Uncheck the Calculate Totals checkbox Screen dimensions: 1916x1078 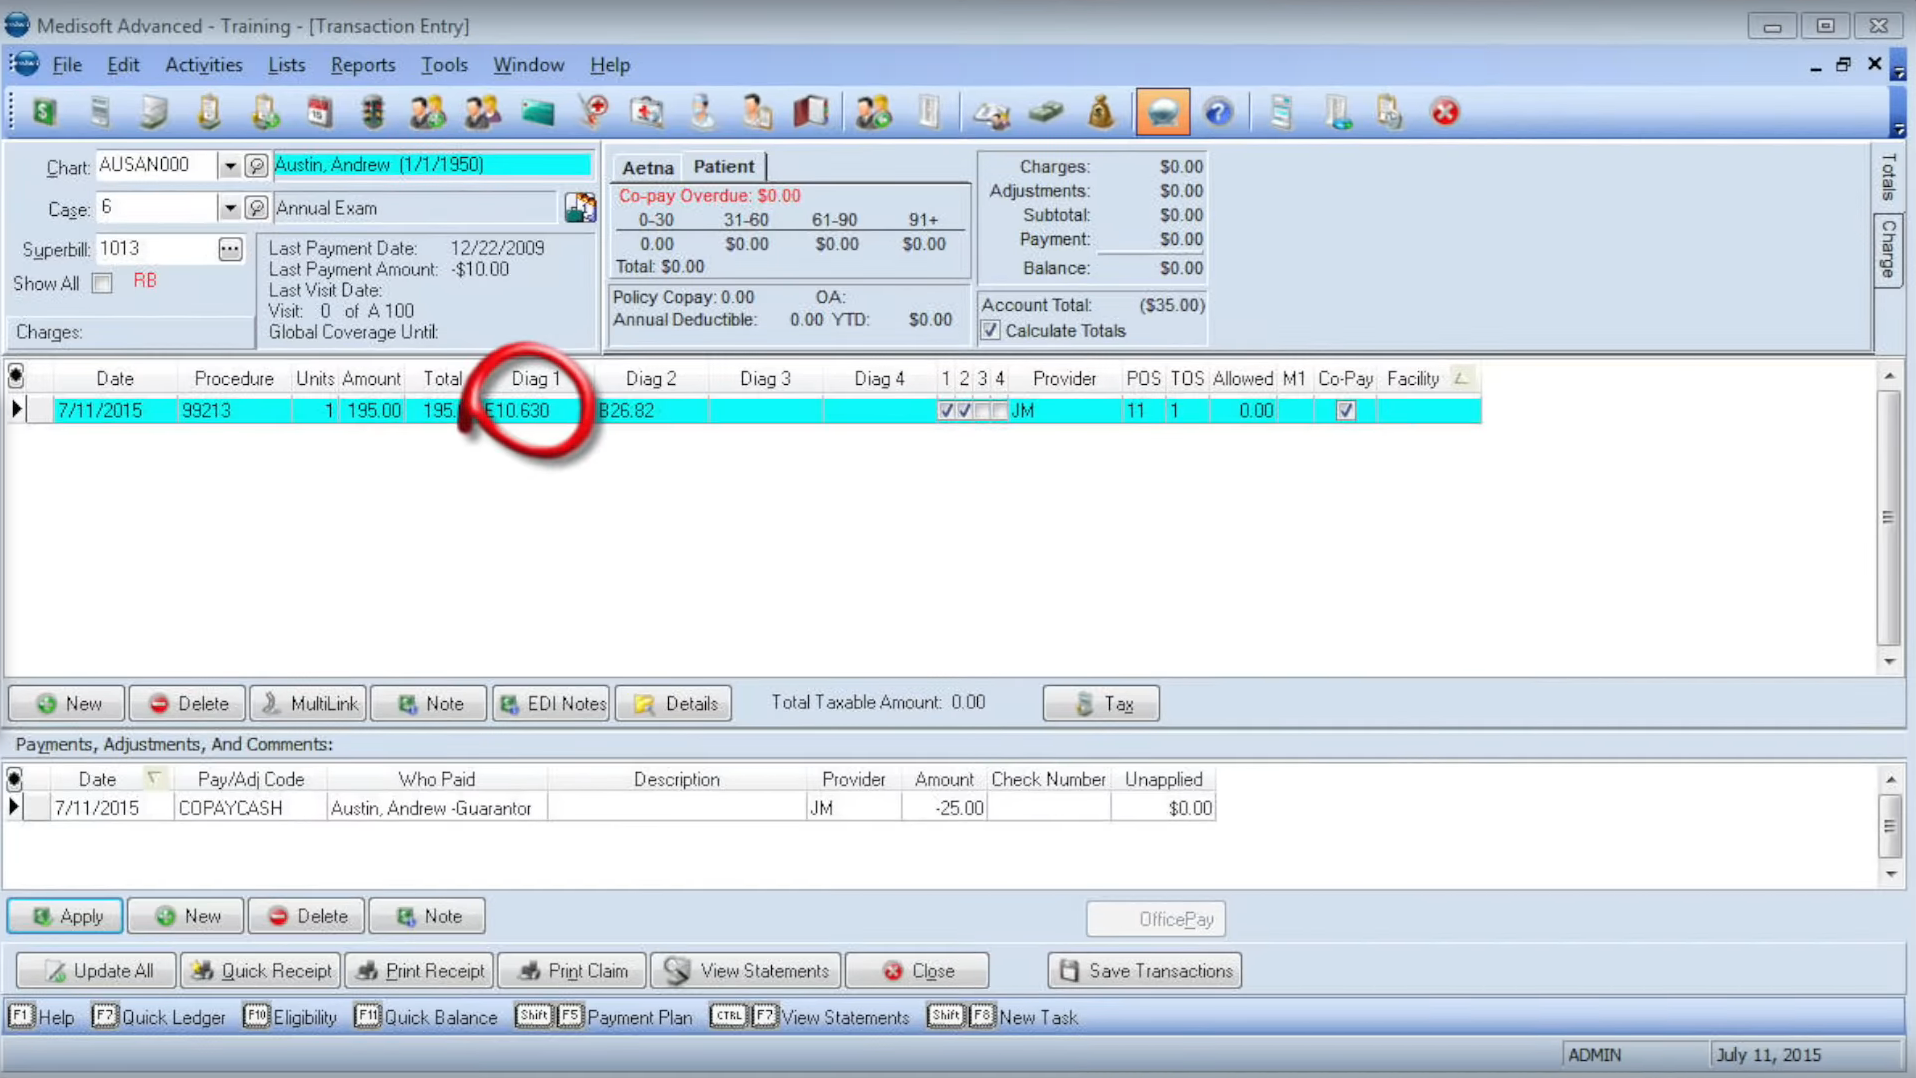click(x=990, y=331)
